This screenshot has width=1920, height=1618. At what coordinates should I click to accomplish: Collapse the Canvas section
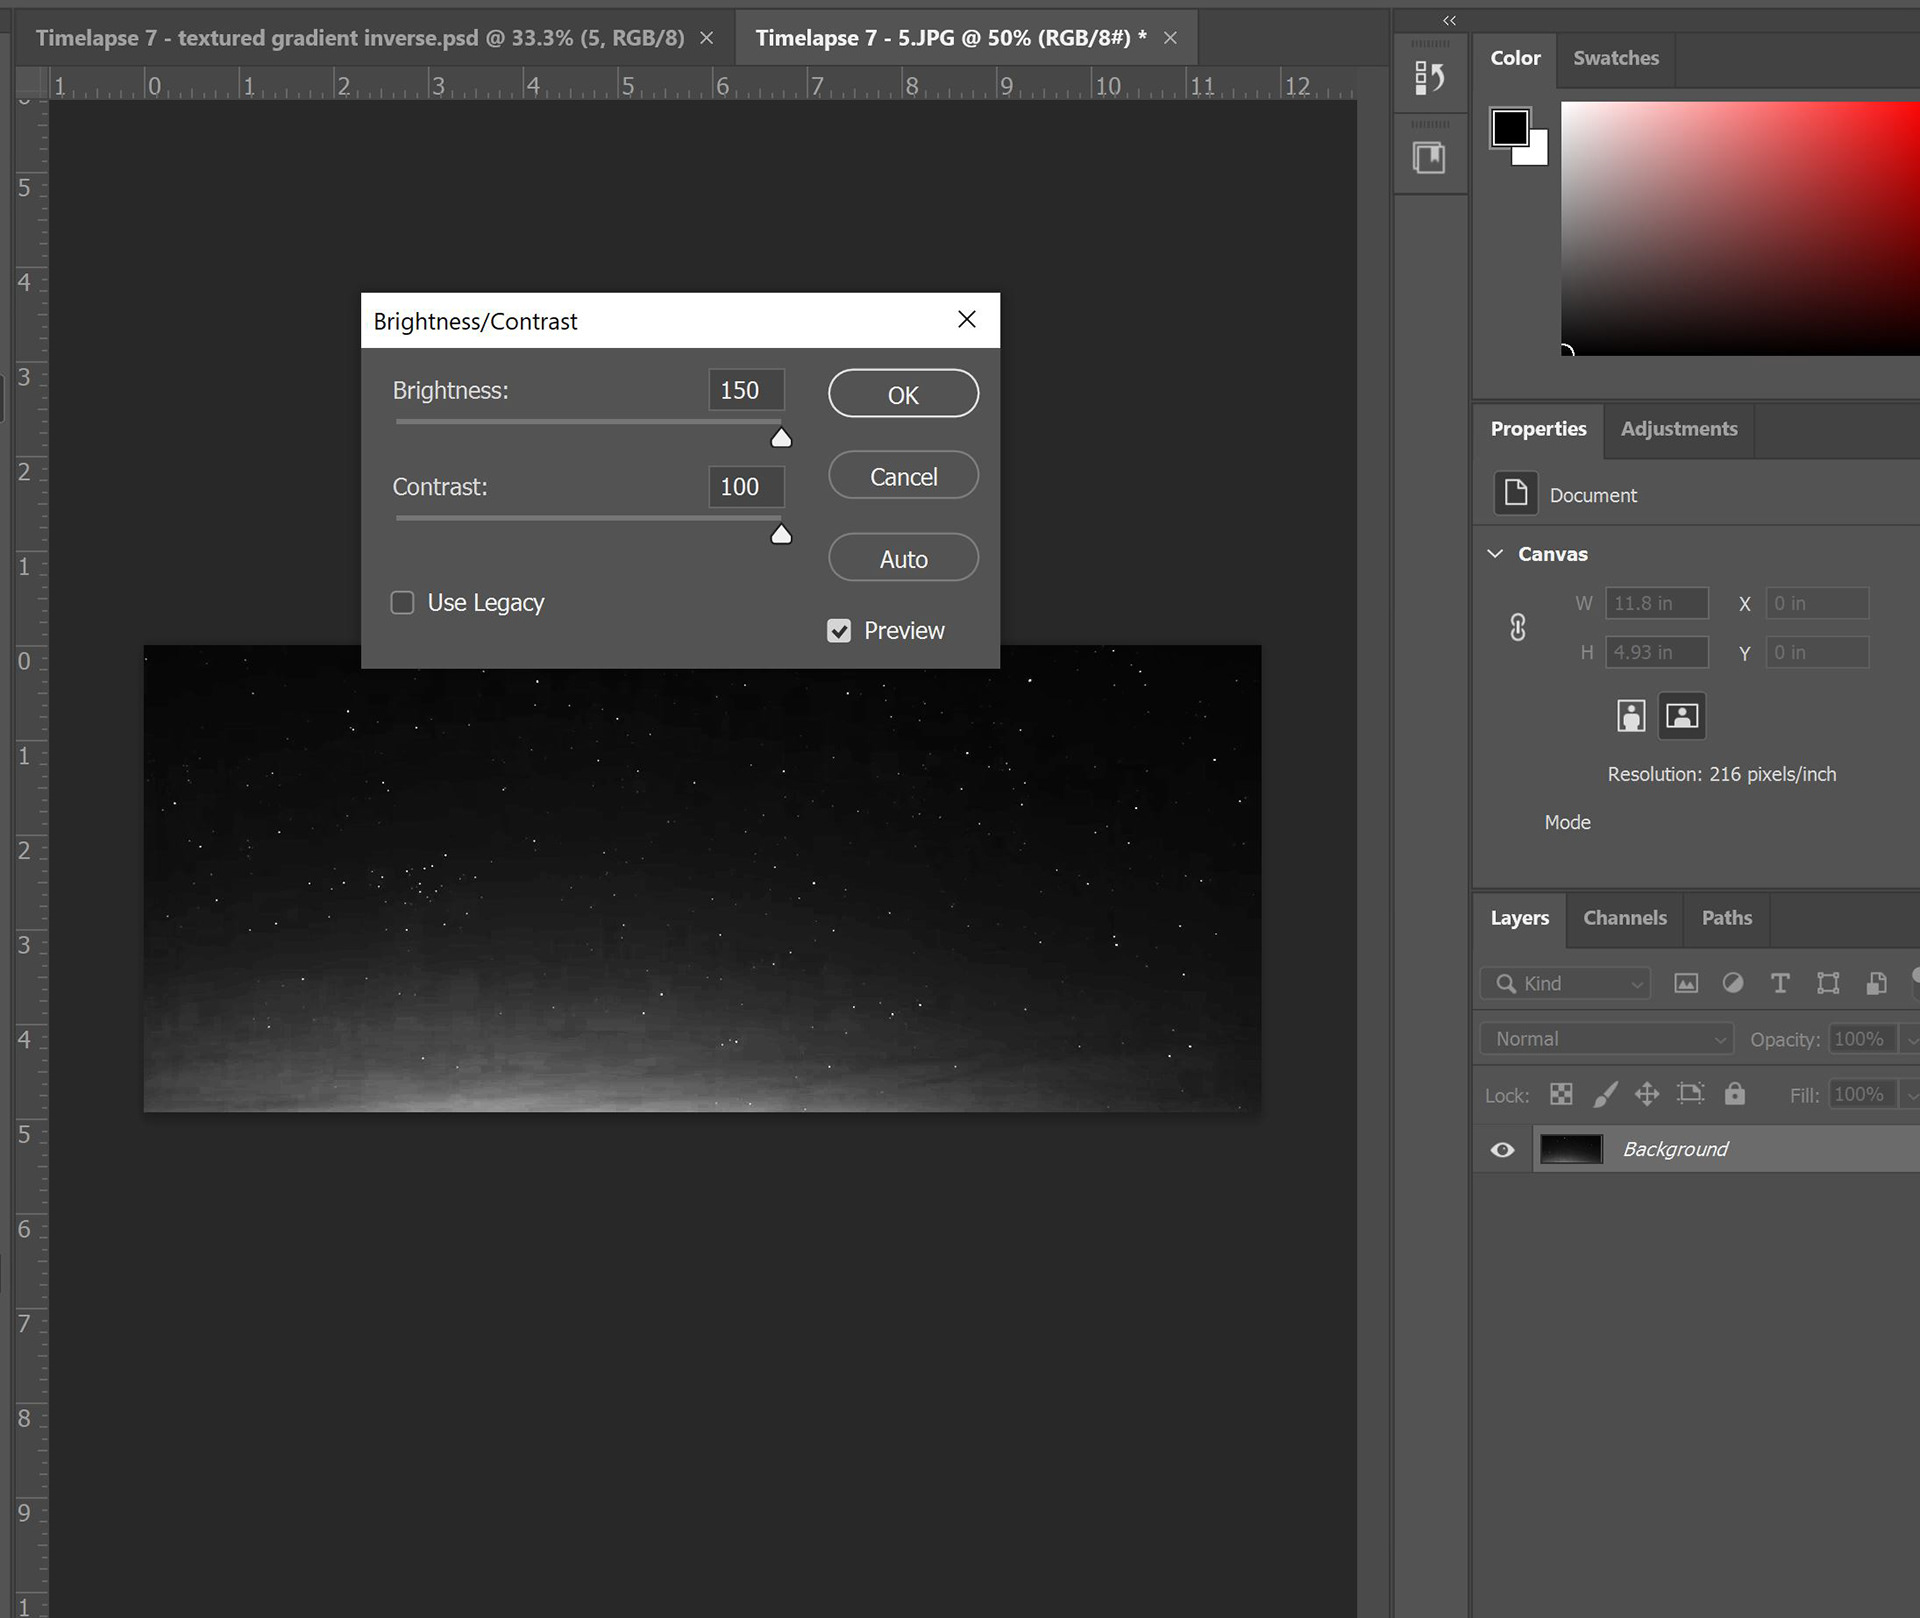click(1496, 554)
